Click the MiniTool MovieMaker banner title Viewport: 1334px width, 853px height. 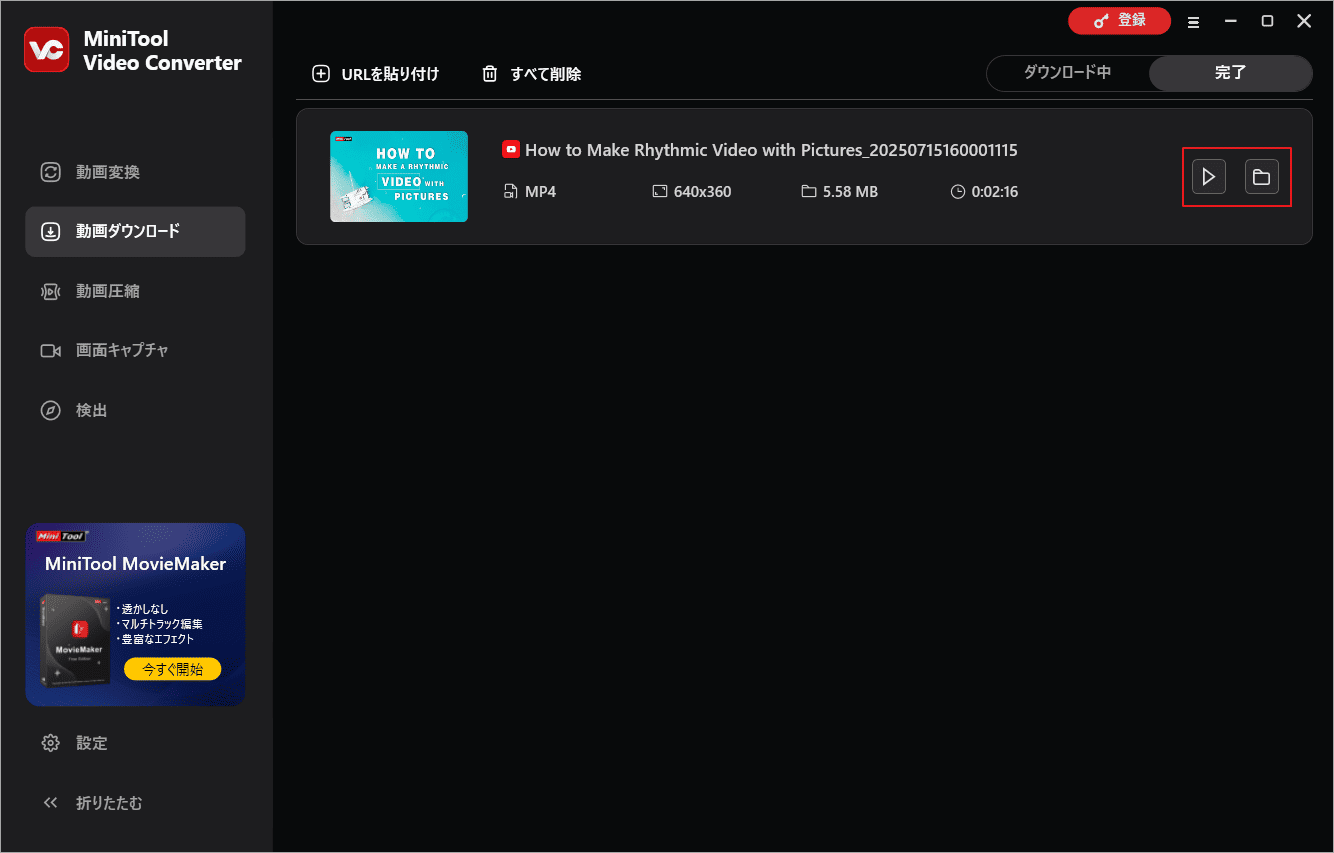tap(135, 564)
